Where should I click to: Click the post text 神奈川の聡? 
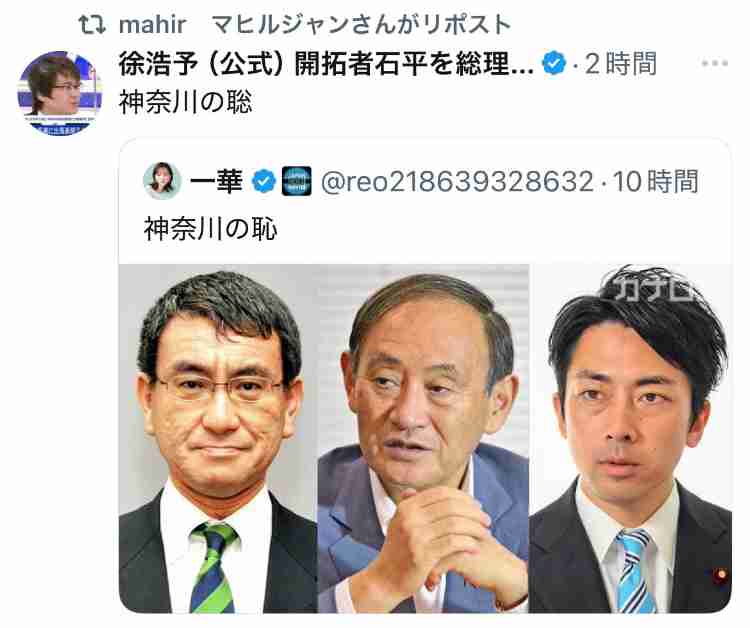186,102
